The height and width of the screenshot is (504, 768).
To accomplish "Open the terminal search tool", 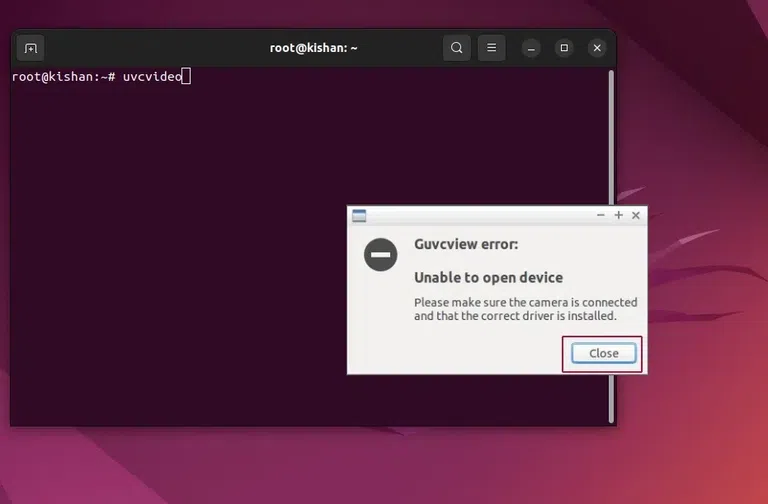I will tap(456, 48).
